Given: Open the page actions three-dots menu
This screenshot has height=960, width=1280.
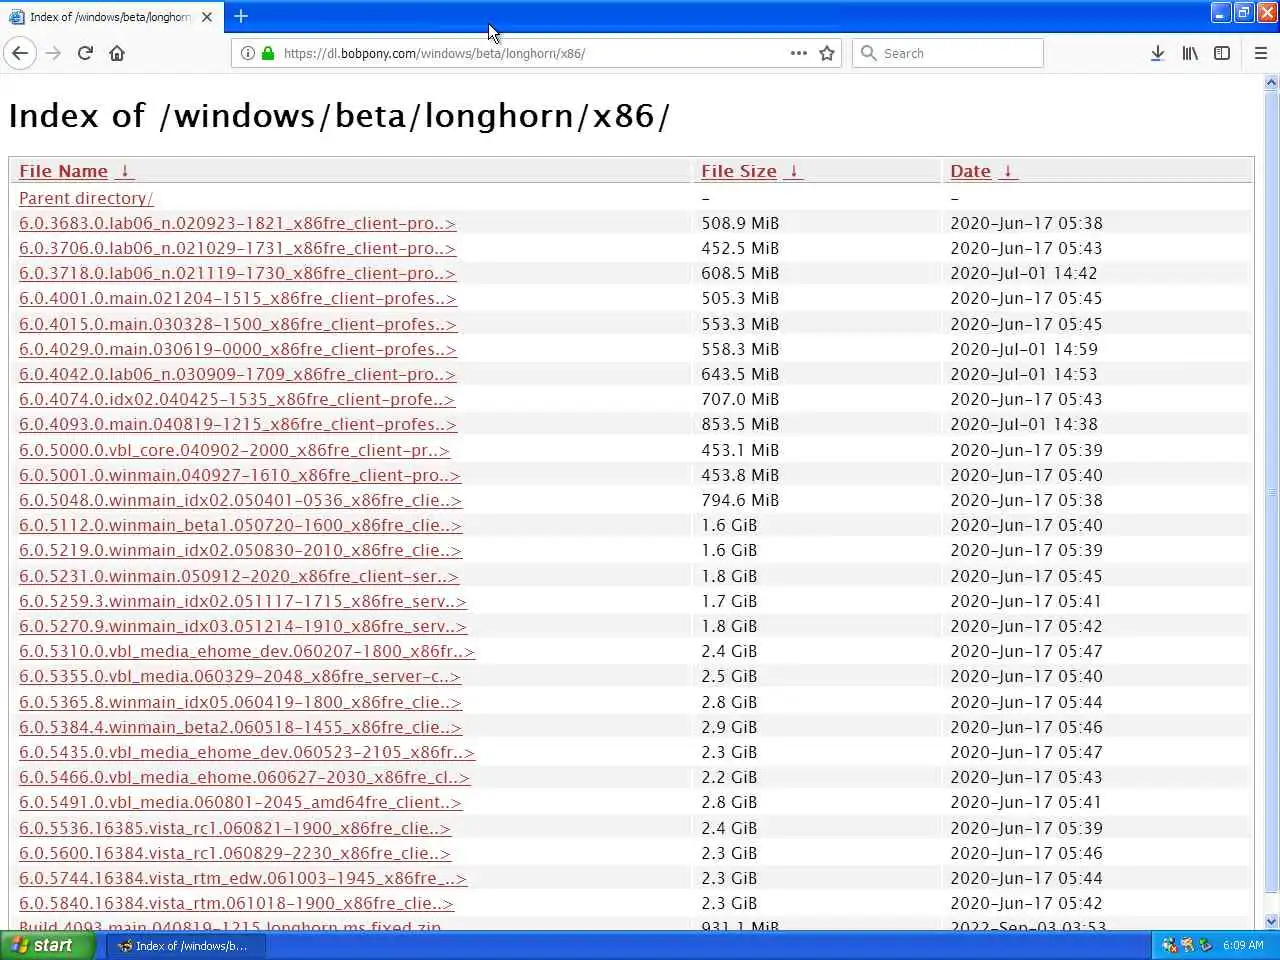Looking at the screenshot, I should (x=798, y=53).
